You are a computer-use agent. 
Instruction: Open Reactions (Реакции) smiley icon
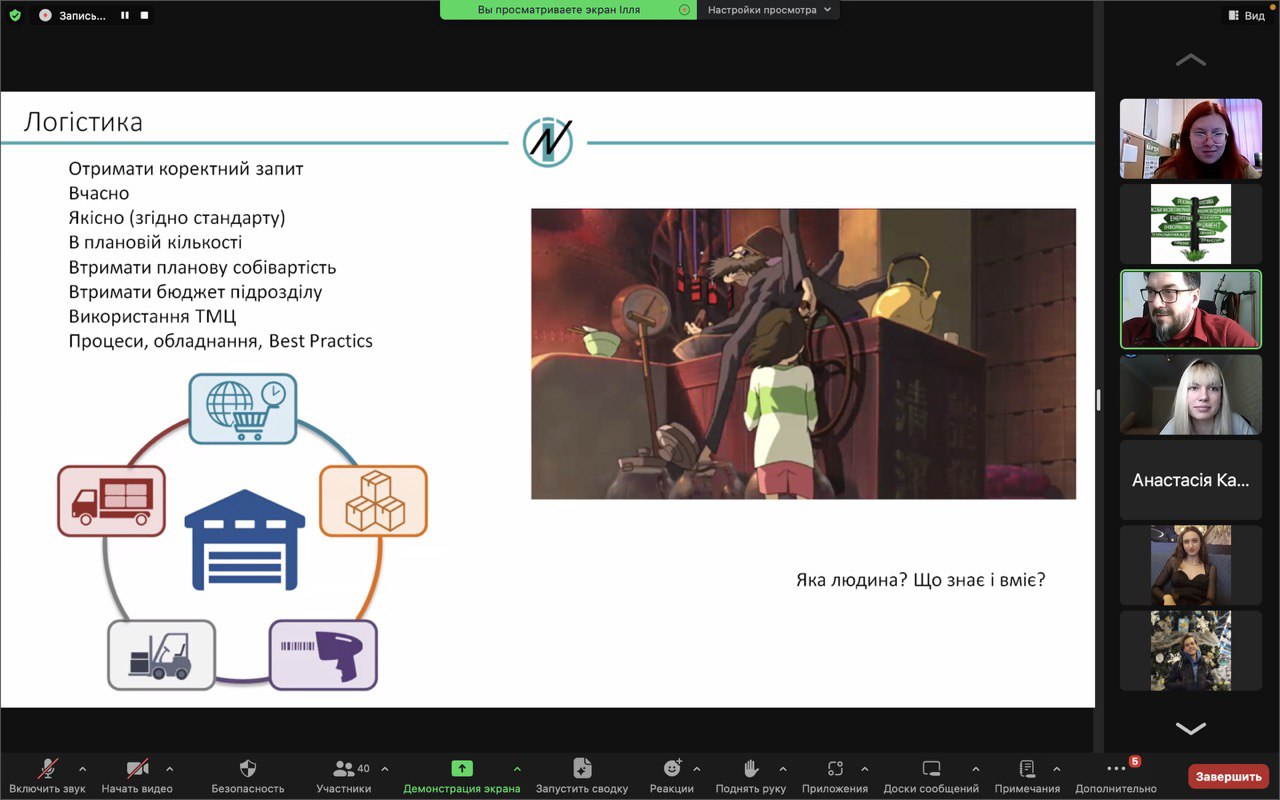[672, 768]
